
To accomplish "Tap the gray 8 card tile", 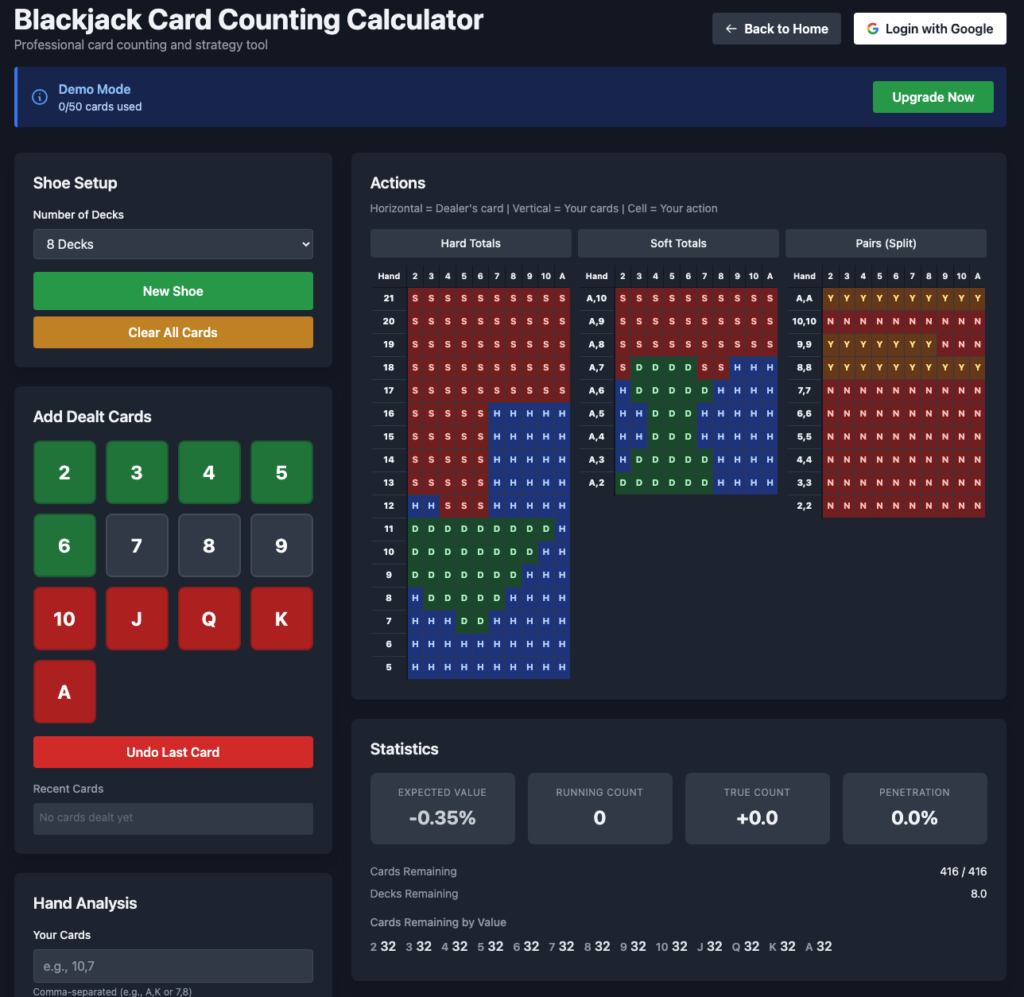I will (x=209, y=545).
